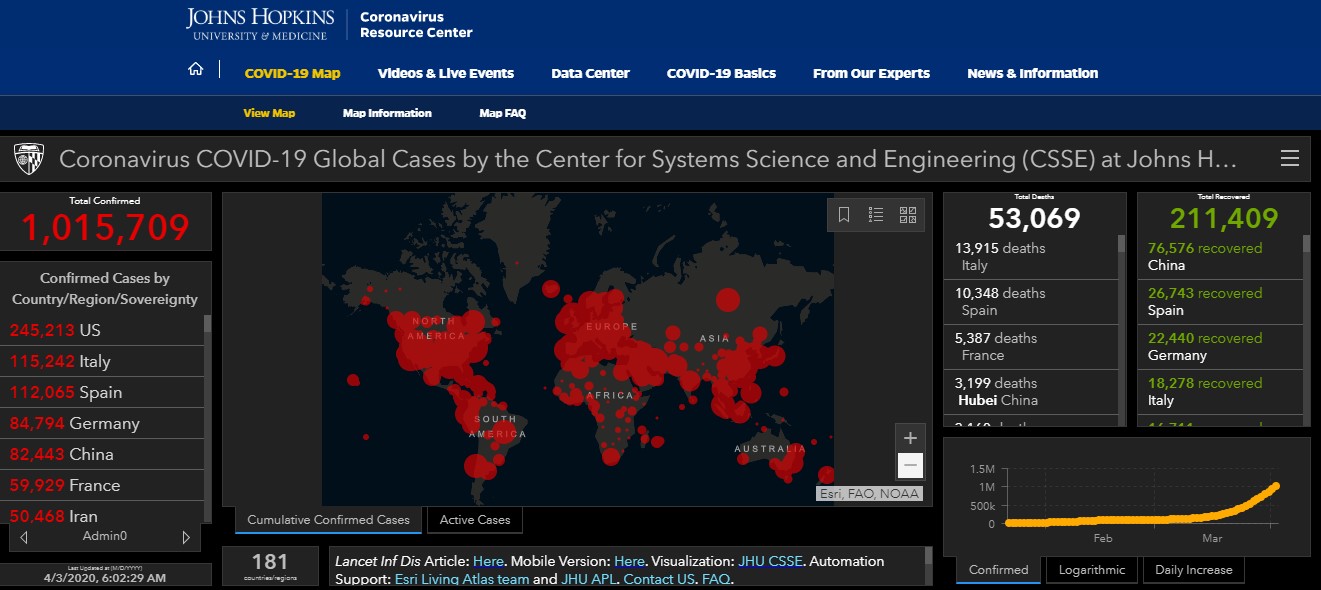Image resolution: width=1321 pixels, height=590 pixels.
Task: Select the Confirmed chart tab
Action: click(x=998, y=570)
